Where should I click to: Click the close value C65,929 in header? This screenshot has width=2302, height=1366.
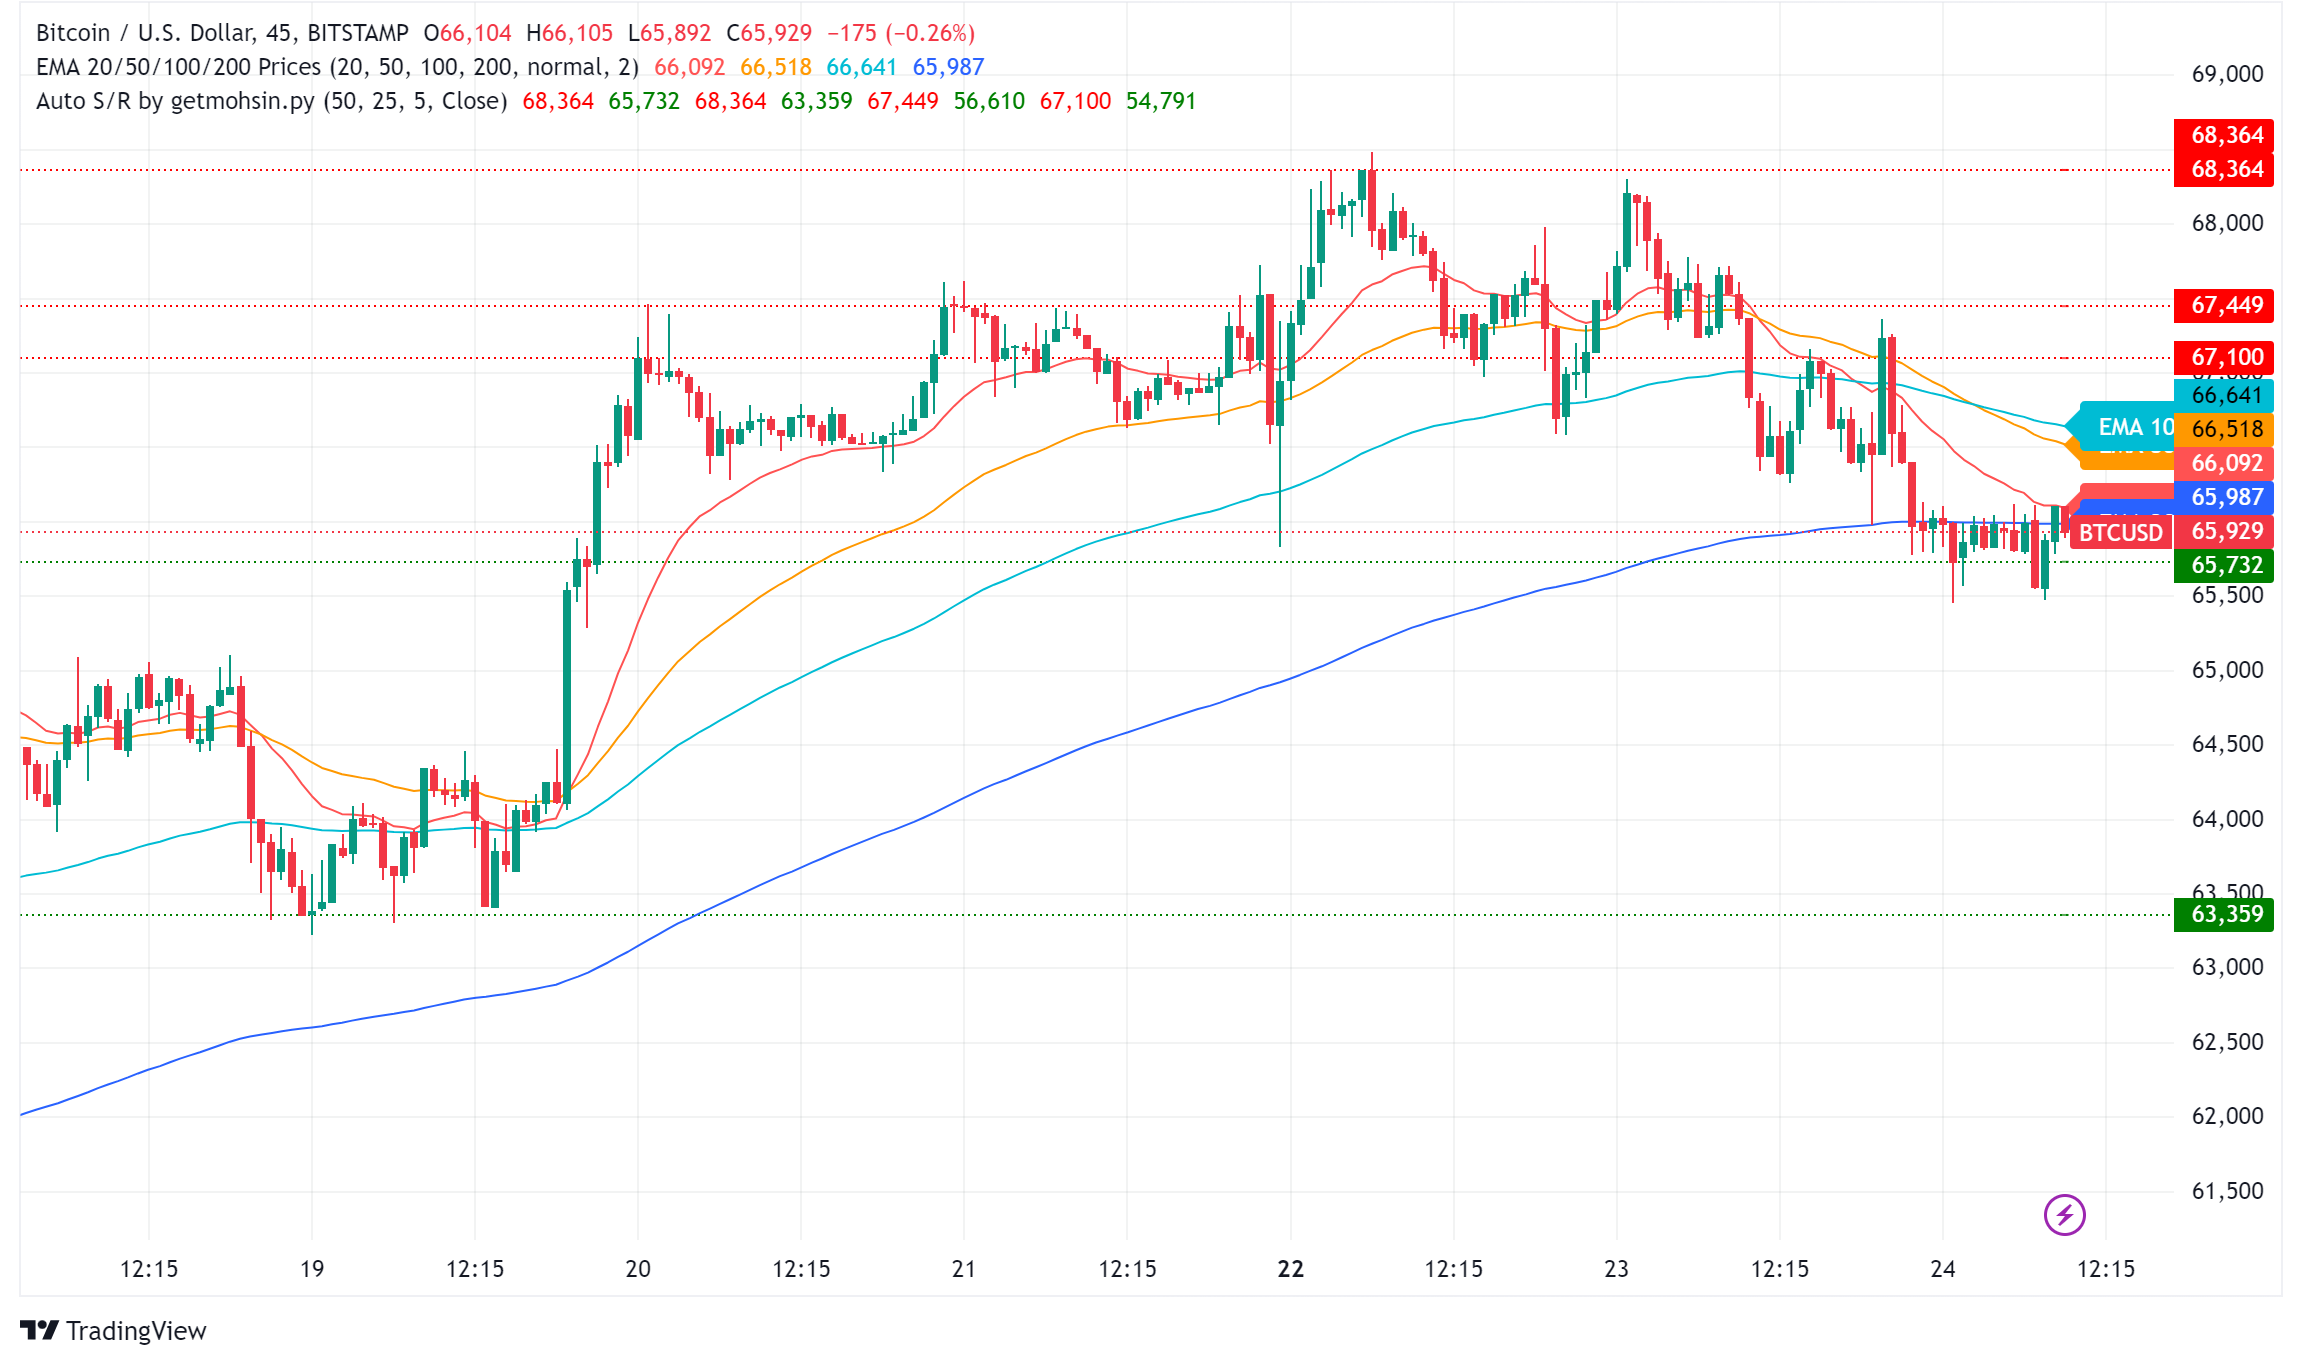(769, 33)
